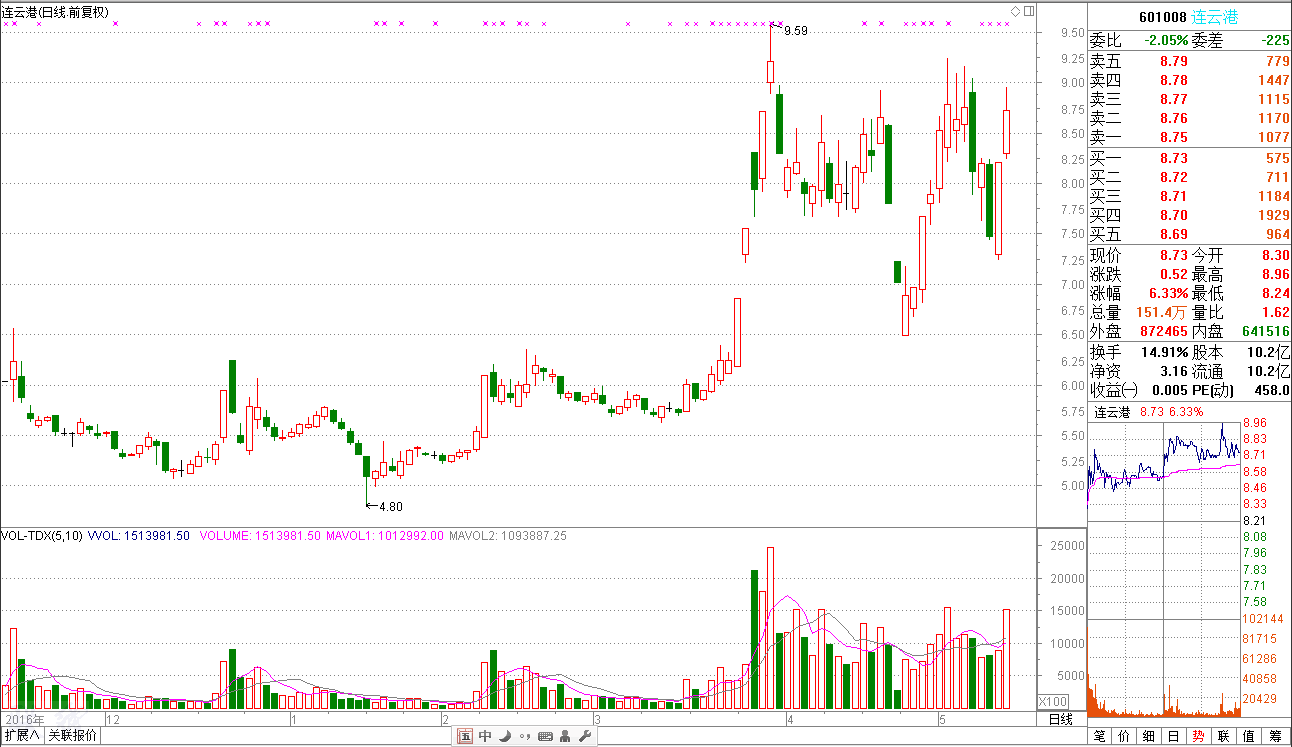Viewport: 1292px width, 747px height.
Task: Switch to the 笔 tab
Action: click(x=1100, y=736)
